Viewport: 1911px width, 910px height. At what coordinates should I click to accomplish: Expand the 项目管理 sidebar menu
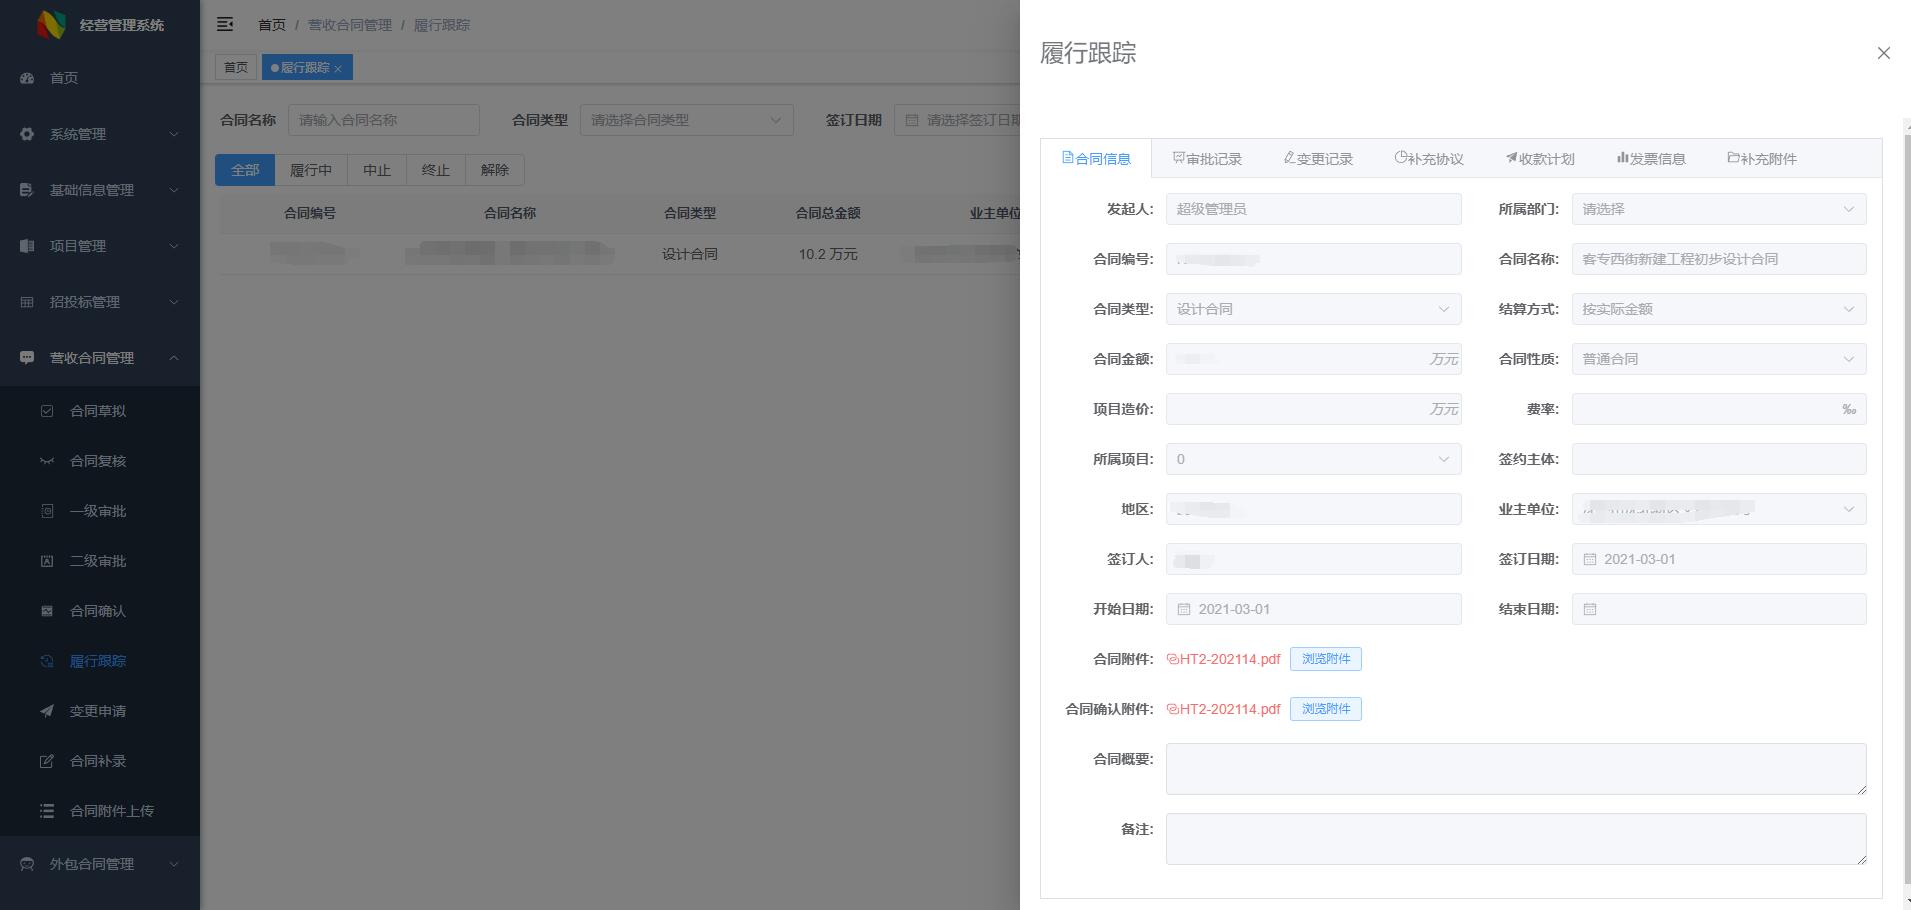[x=173, y=246]
